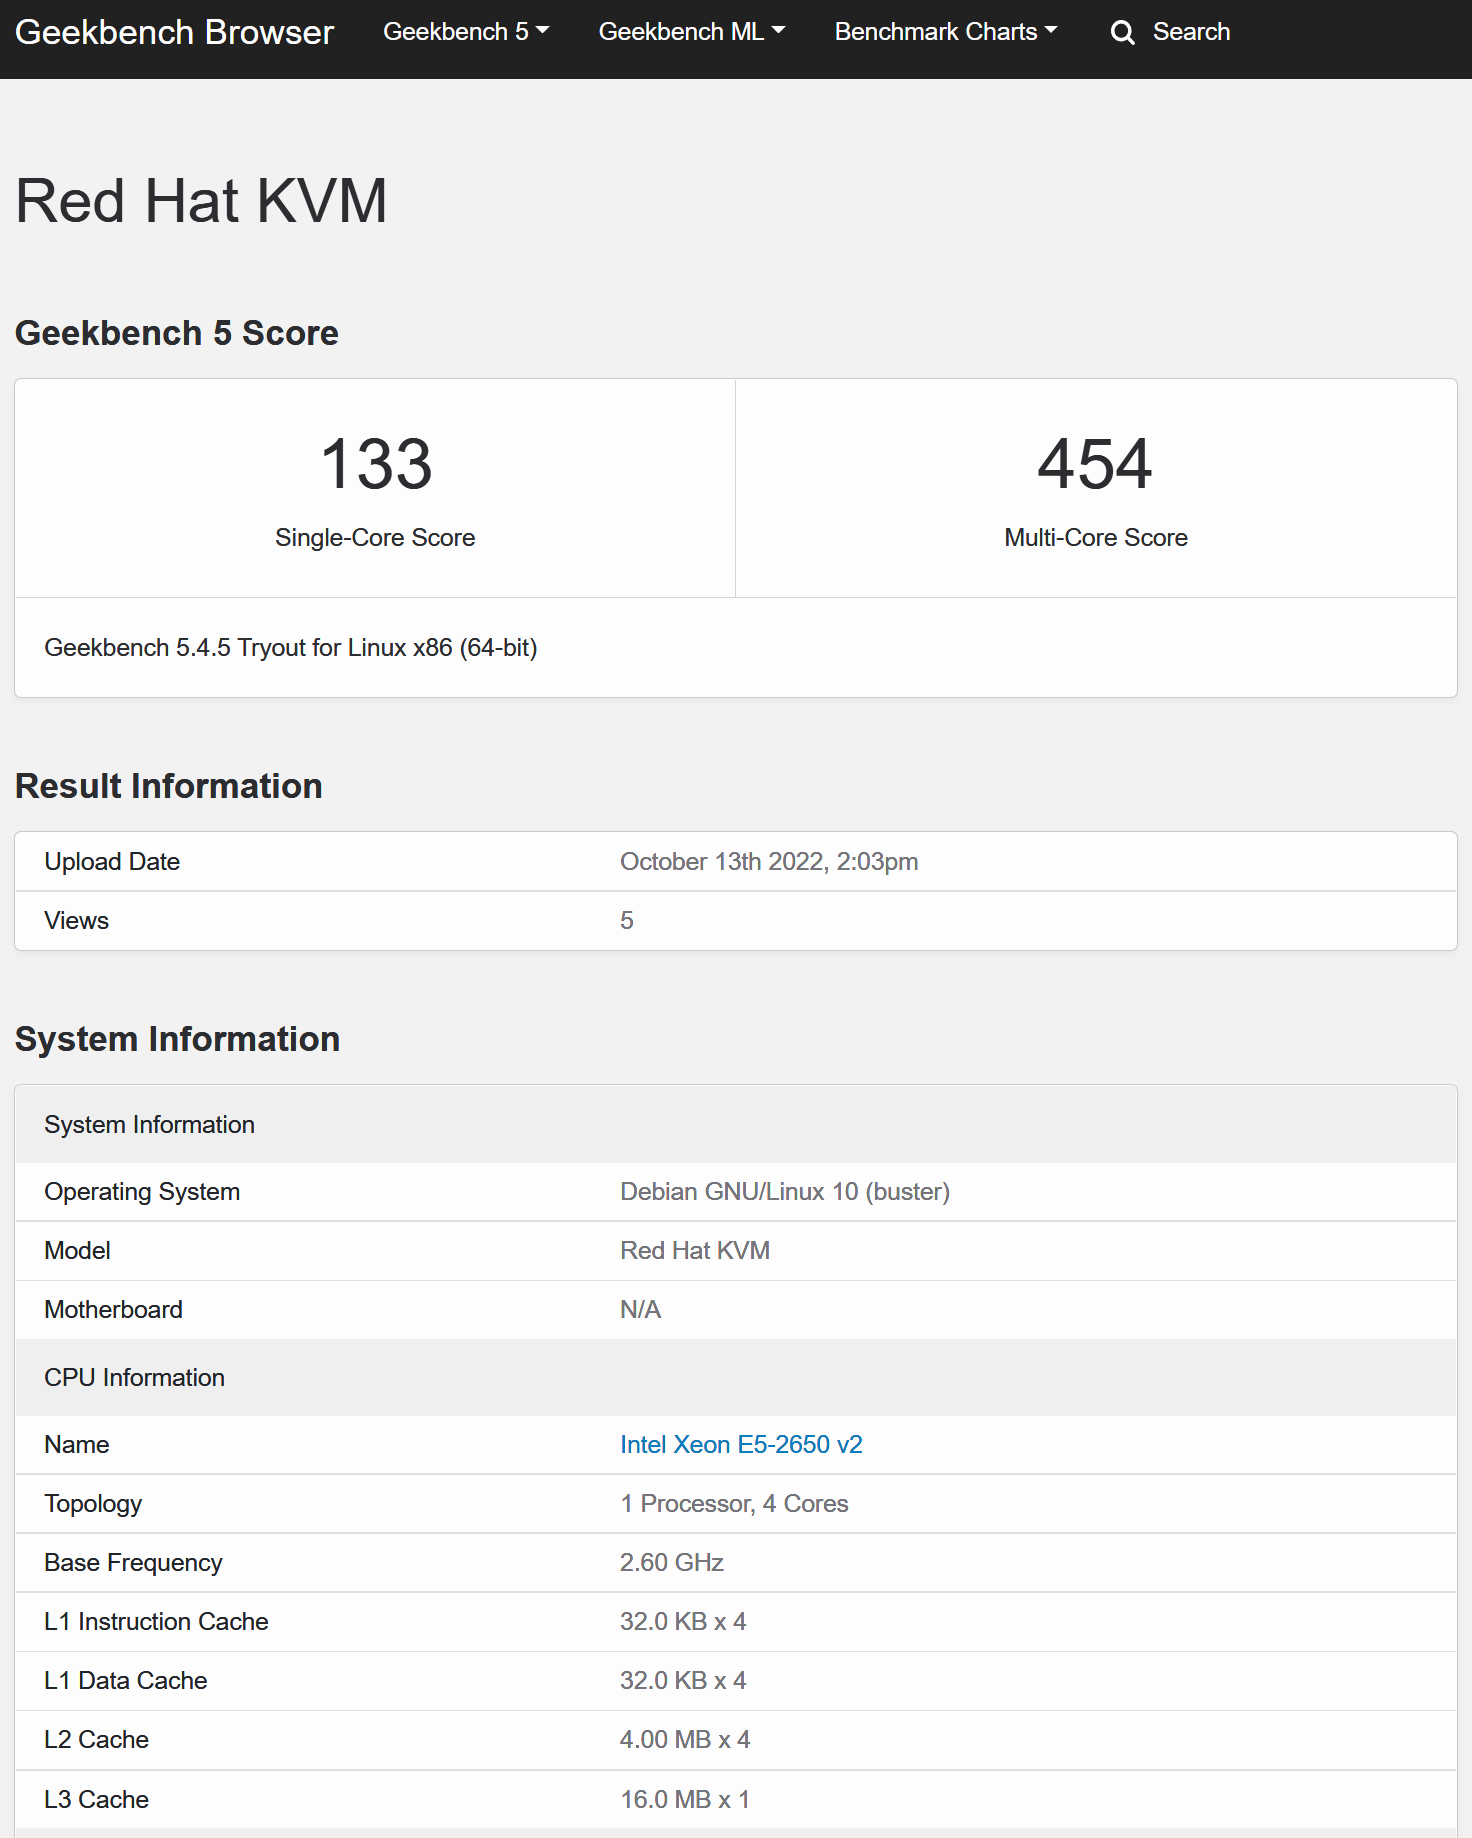Click the Motherboard label
Viewport: 1472px width, 1838px height.
[x=114, y=1310]
